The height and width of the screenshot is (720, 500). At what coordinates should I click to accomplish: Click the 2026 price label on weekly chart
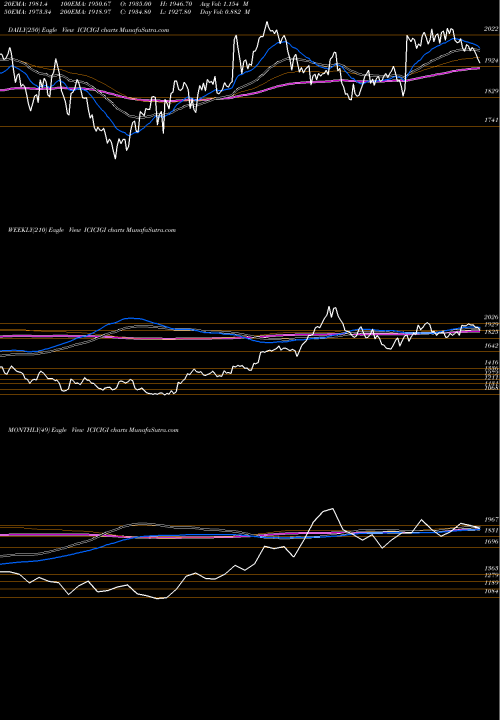click(x=491, y=317)
